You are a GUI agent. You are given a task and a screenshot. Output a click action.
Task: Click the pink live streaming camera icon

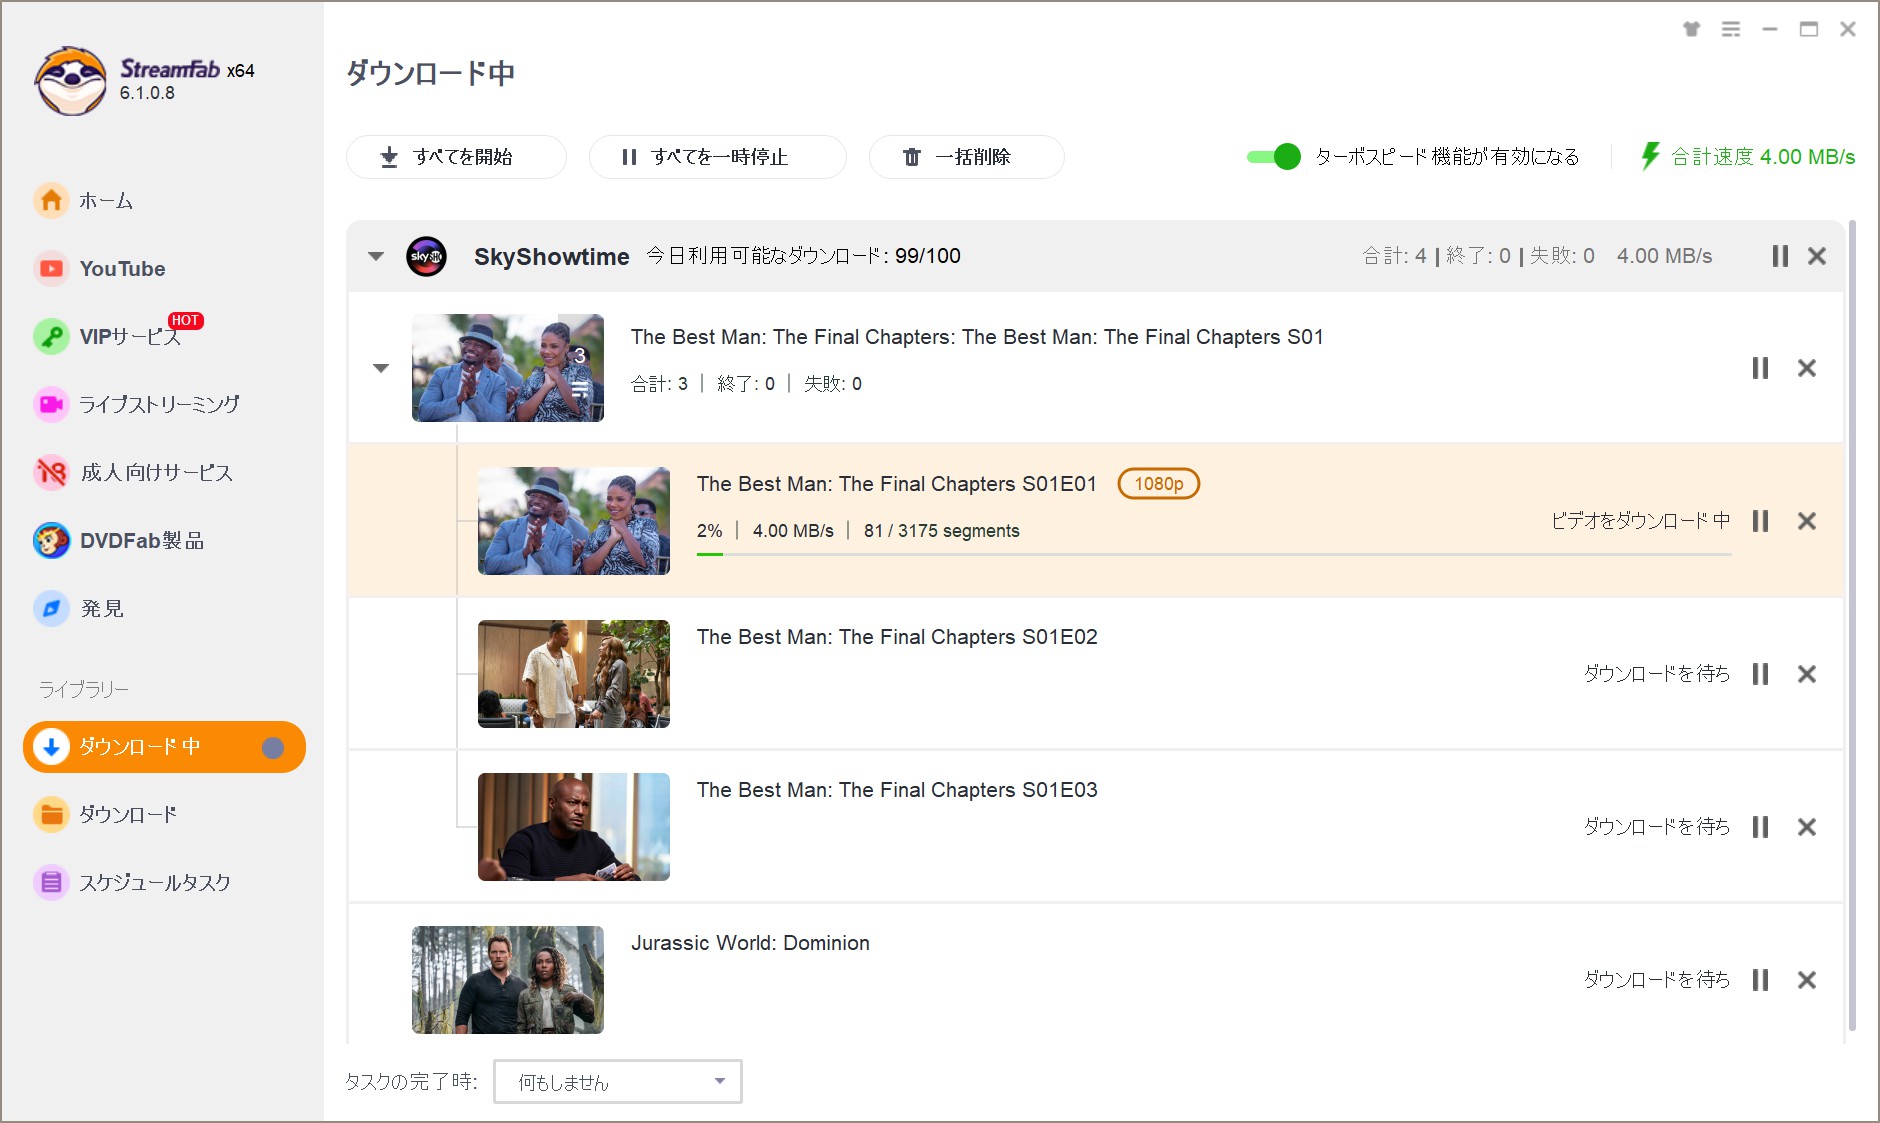[51, 404]
